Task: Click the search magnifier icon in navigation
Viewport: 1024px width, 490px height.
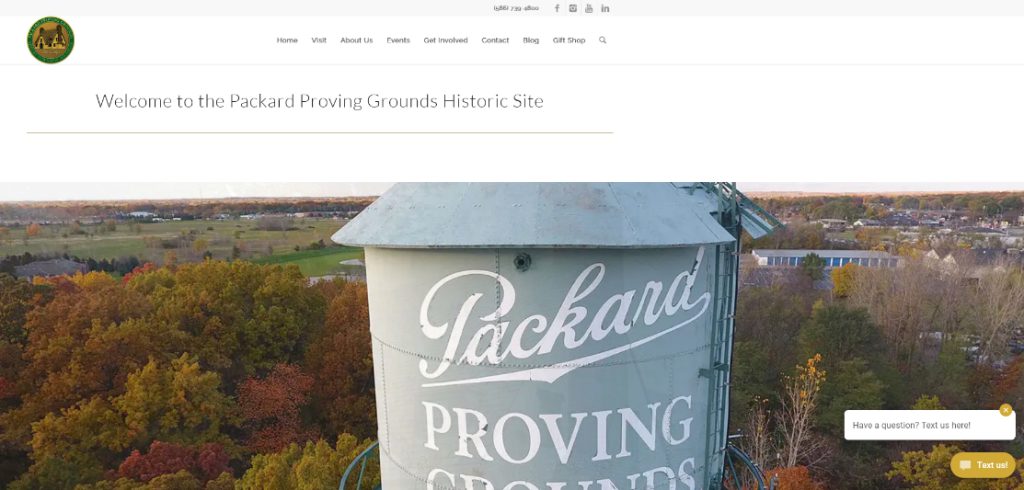Action: tap(602, 40)
